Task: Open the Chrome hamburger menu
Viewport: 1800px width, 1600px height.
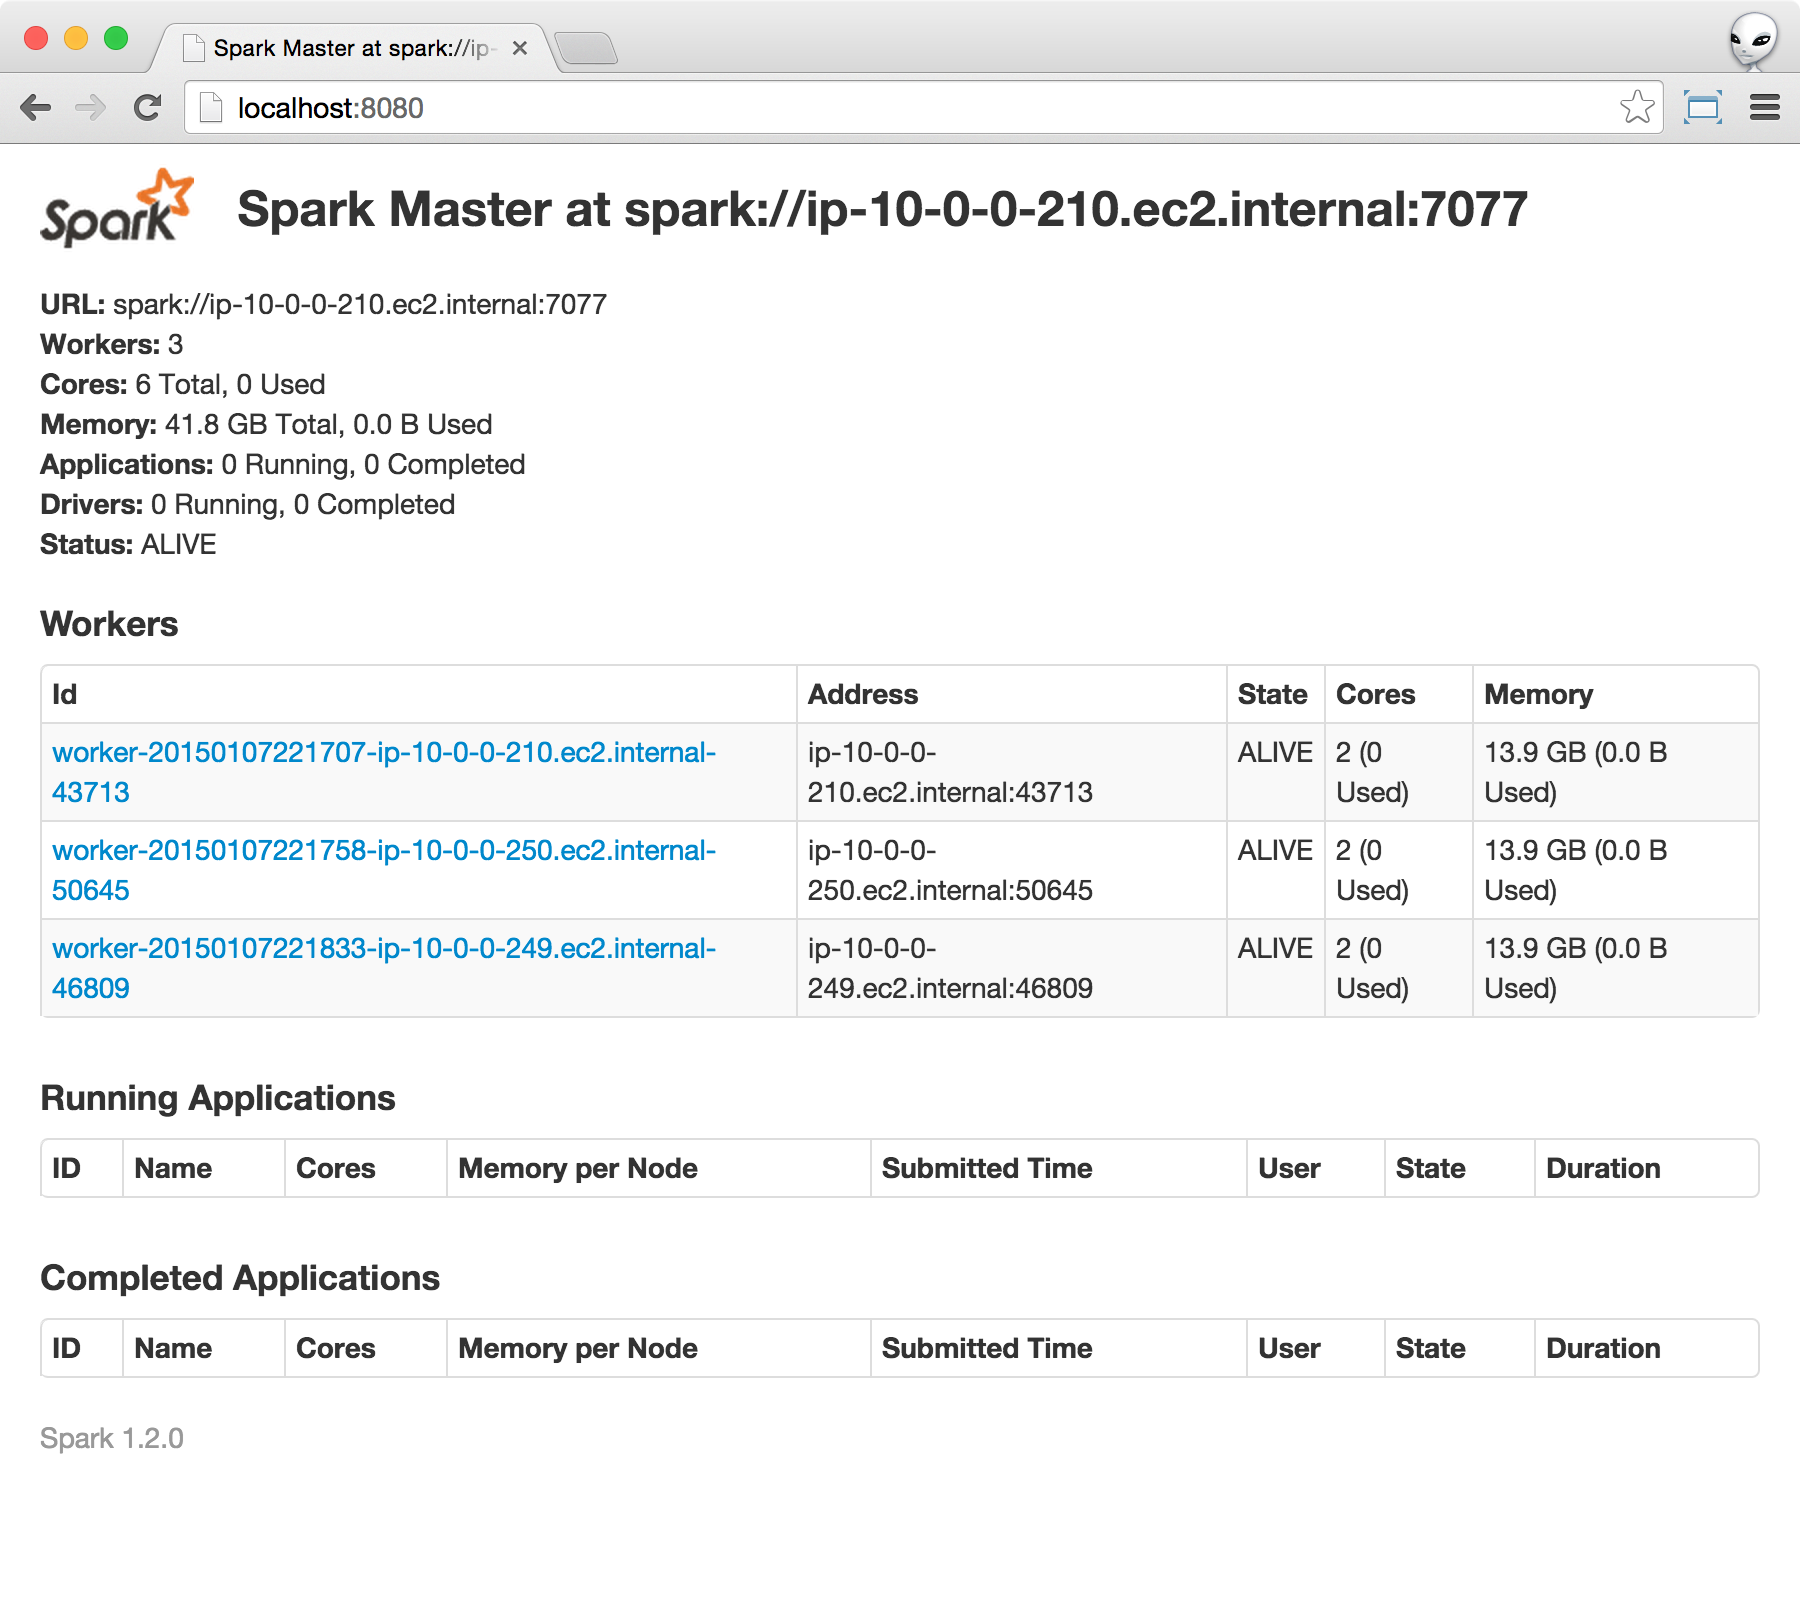Action: tap(1764, 107)
